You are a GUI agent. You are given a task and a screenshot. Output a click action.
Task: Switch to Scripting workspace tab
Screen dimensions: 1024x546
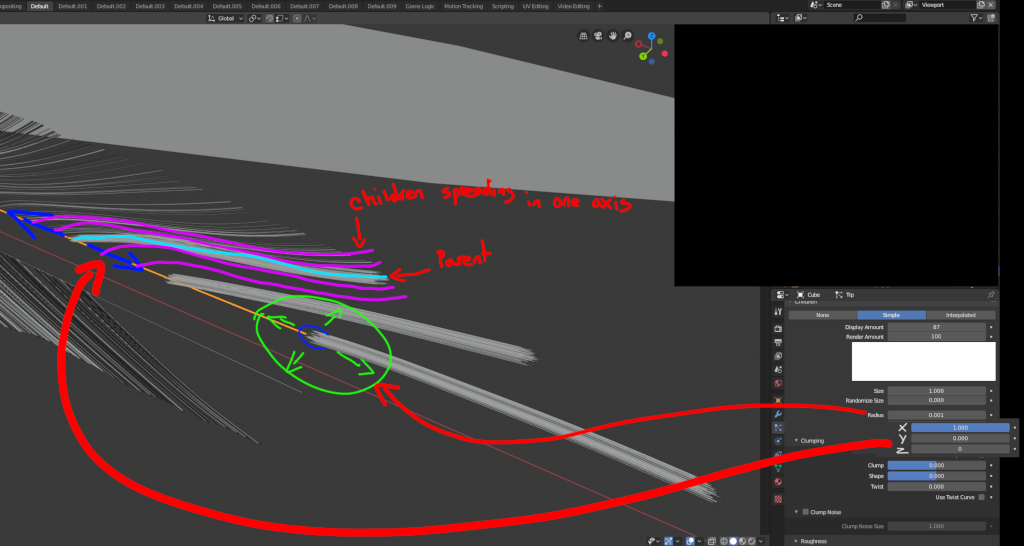(503, 6)
